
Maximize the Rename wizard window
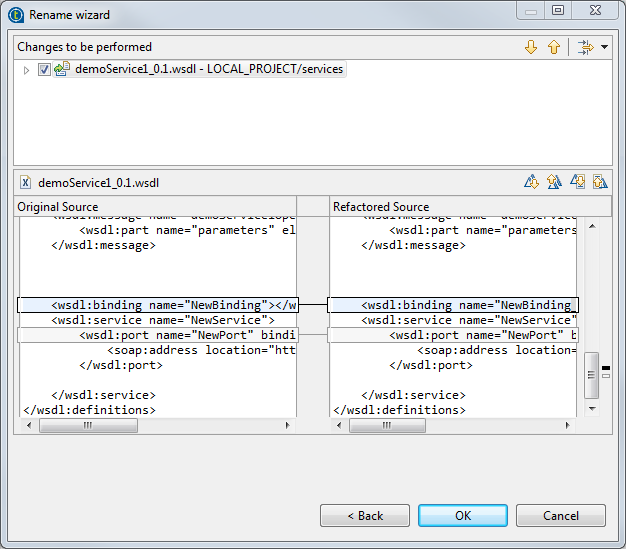[x=558, y=10]
